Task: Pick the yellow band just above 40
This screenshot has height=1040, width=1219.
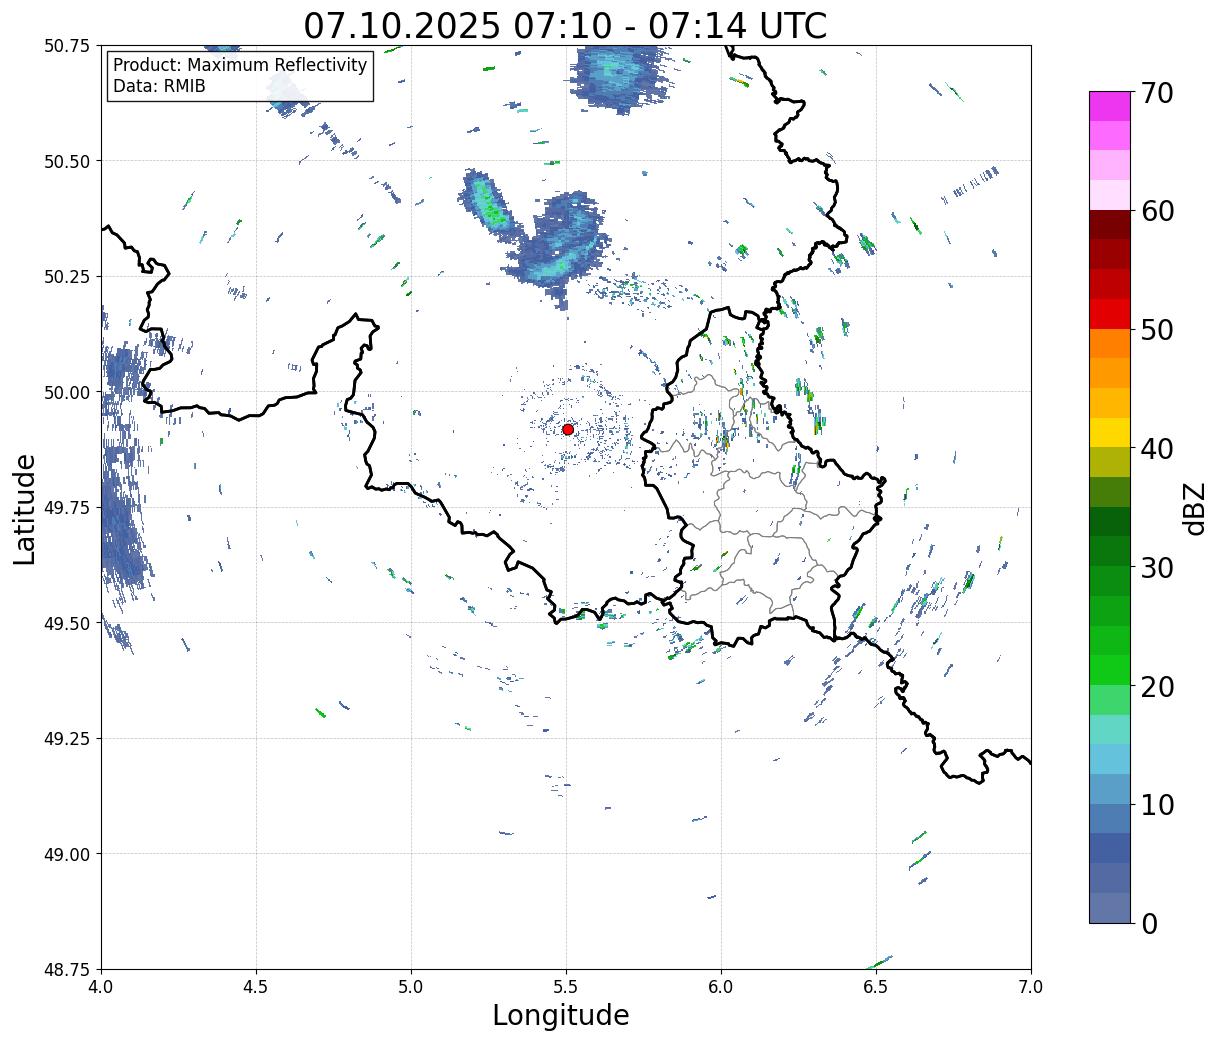Action: (x=1110, y=432)
